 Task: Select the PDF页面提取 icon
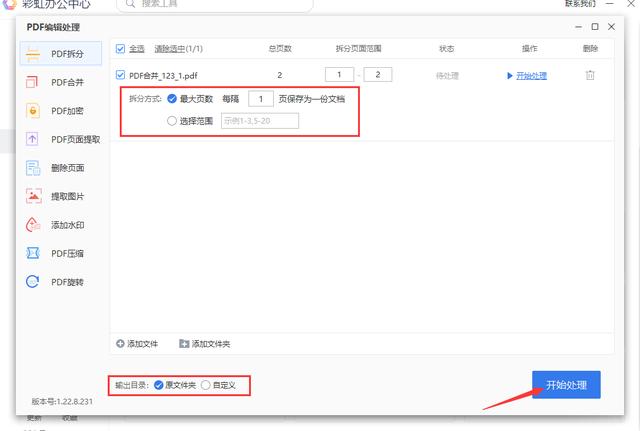(33, 139)
